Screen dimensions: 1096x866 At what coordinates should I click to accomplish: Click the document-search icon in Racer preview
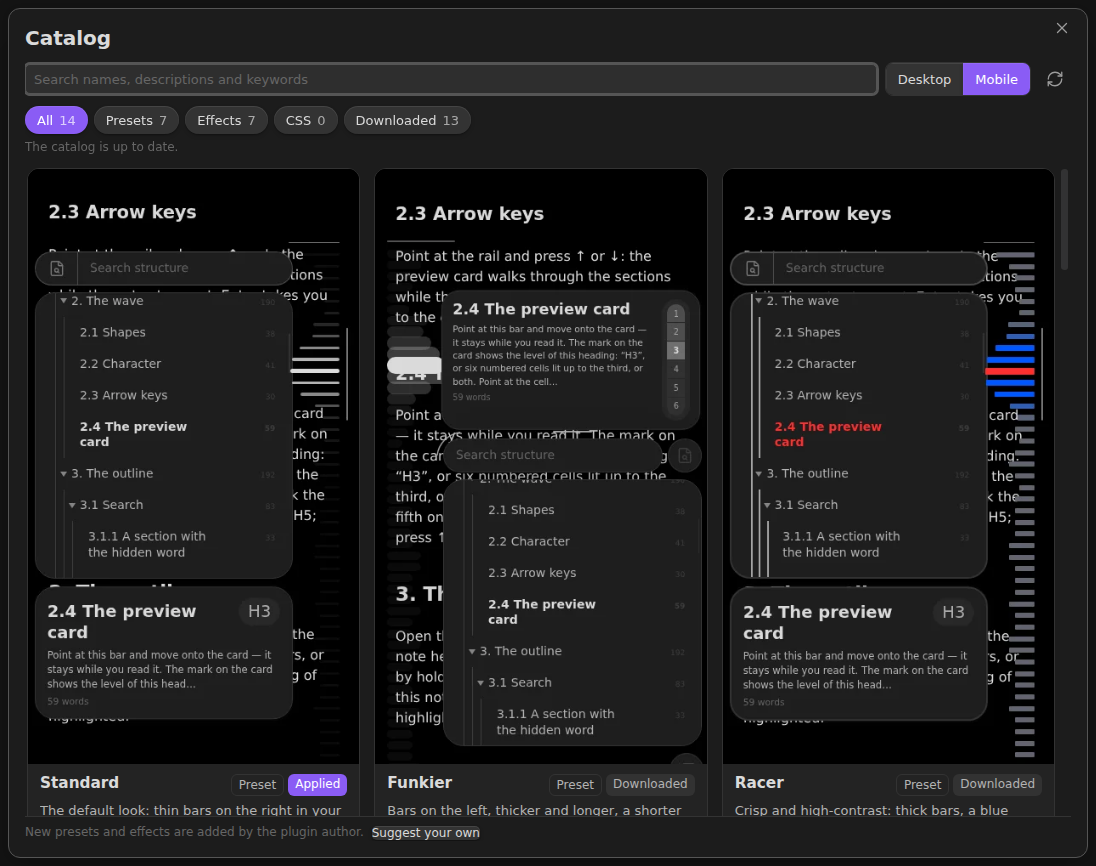(x=753, y=268)
